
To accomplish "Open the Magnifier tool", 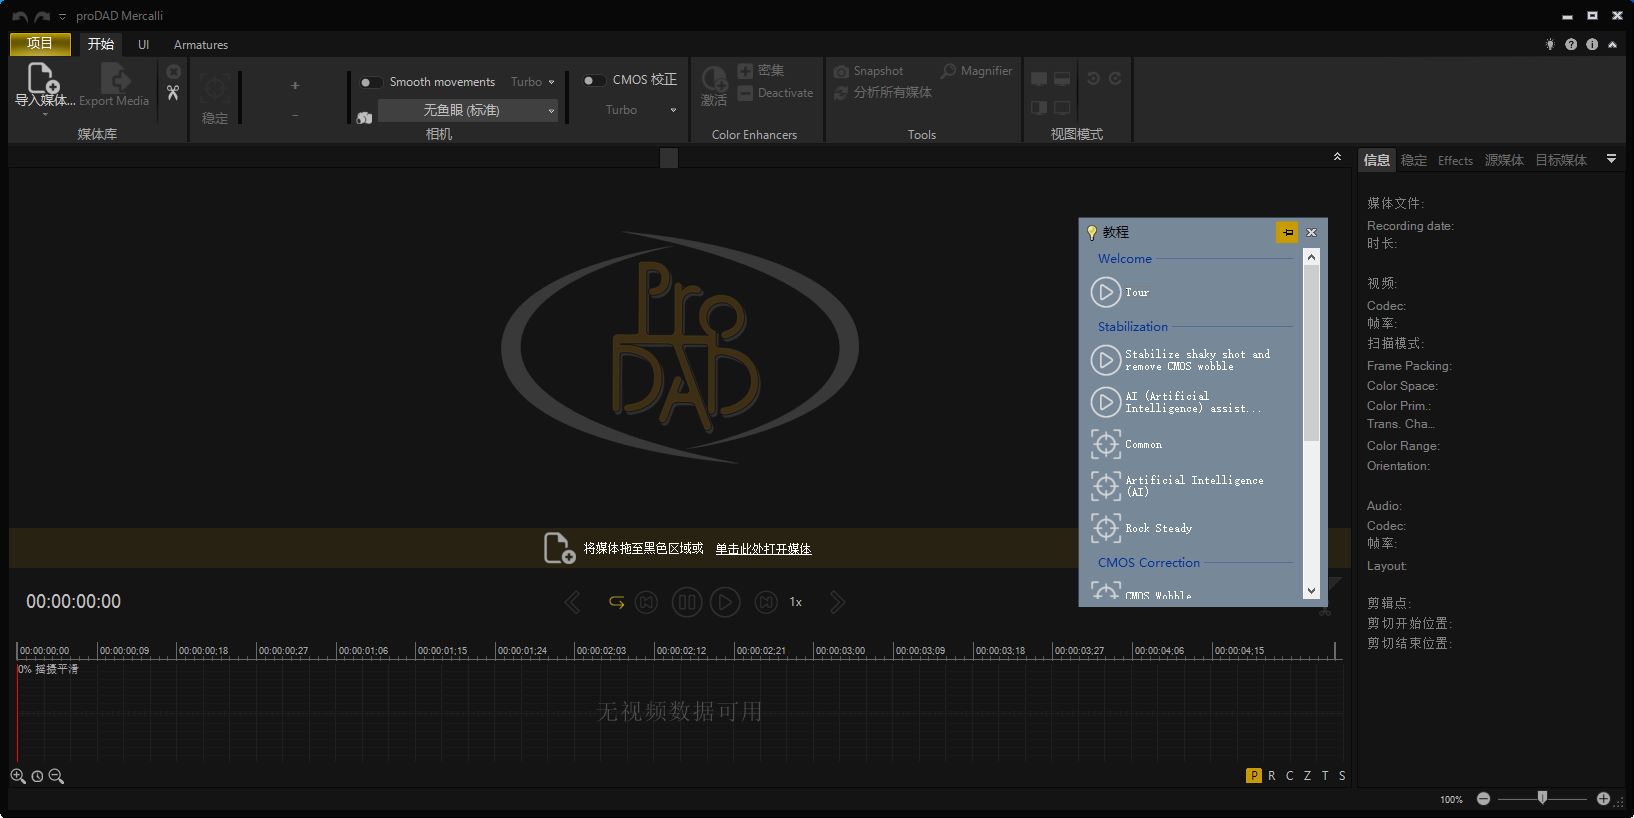I will tap(976, 71).
